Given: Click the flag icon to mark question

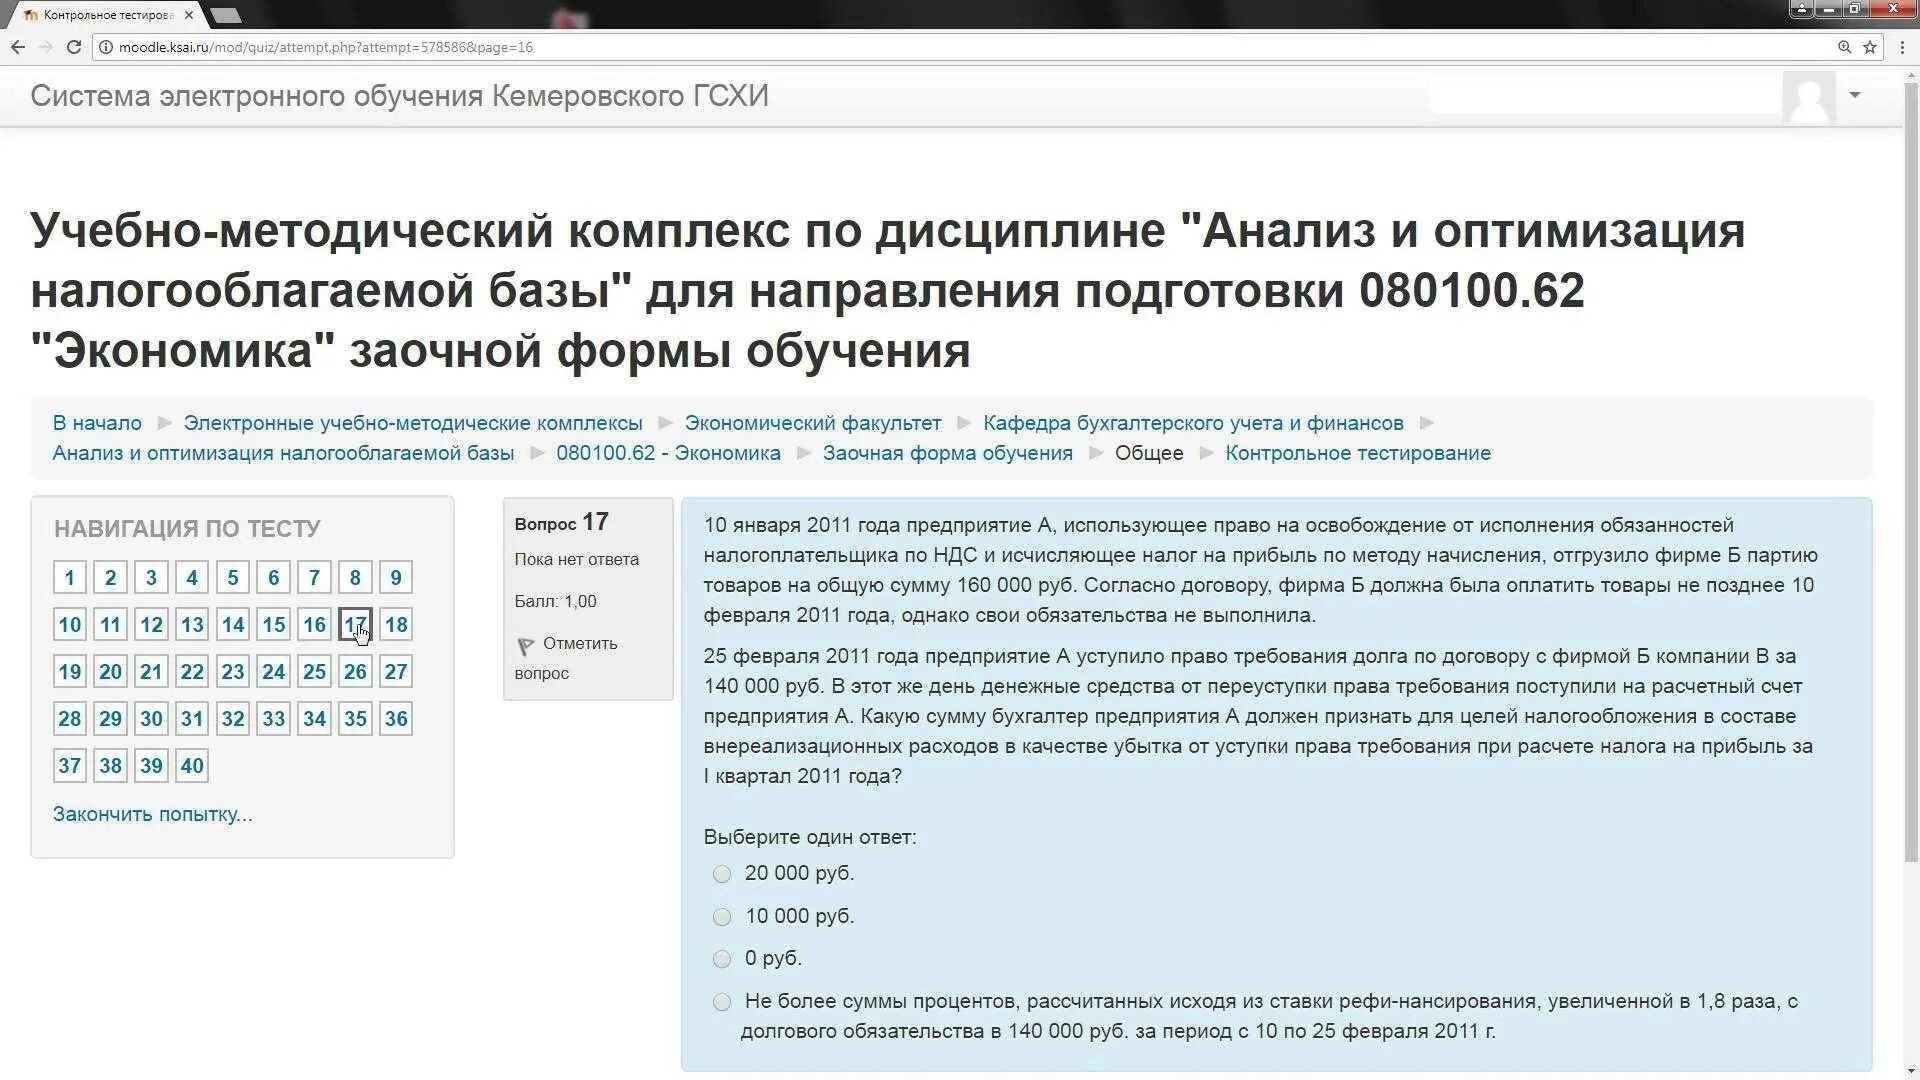Looking at the screenshot, I should click(x=525, y=646).
